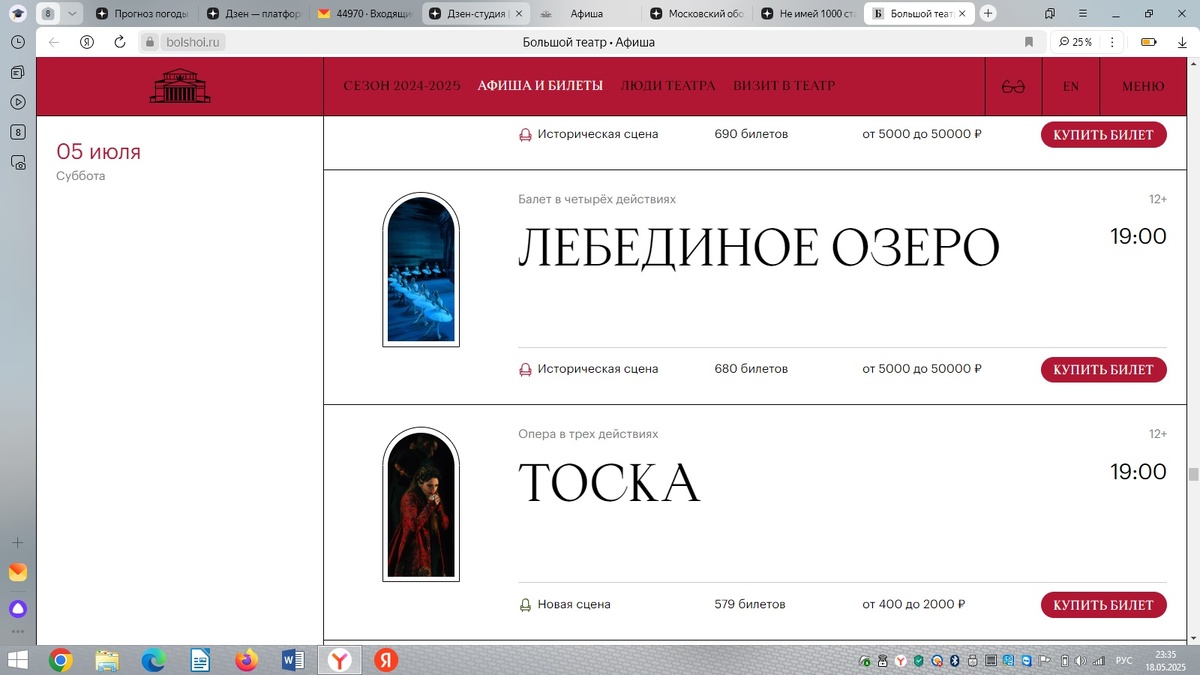The image size is (1200, 675).
Task: Open the ТОСКА title link
Action: [609, 483]
